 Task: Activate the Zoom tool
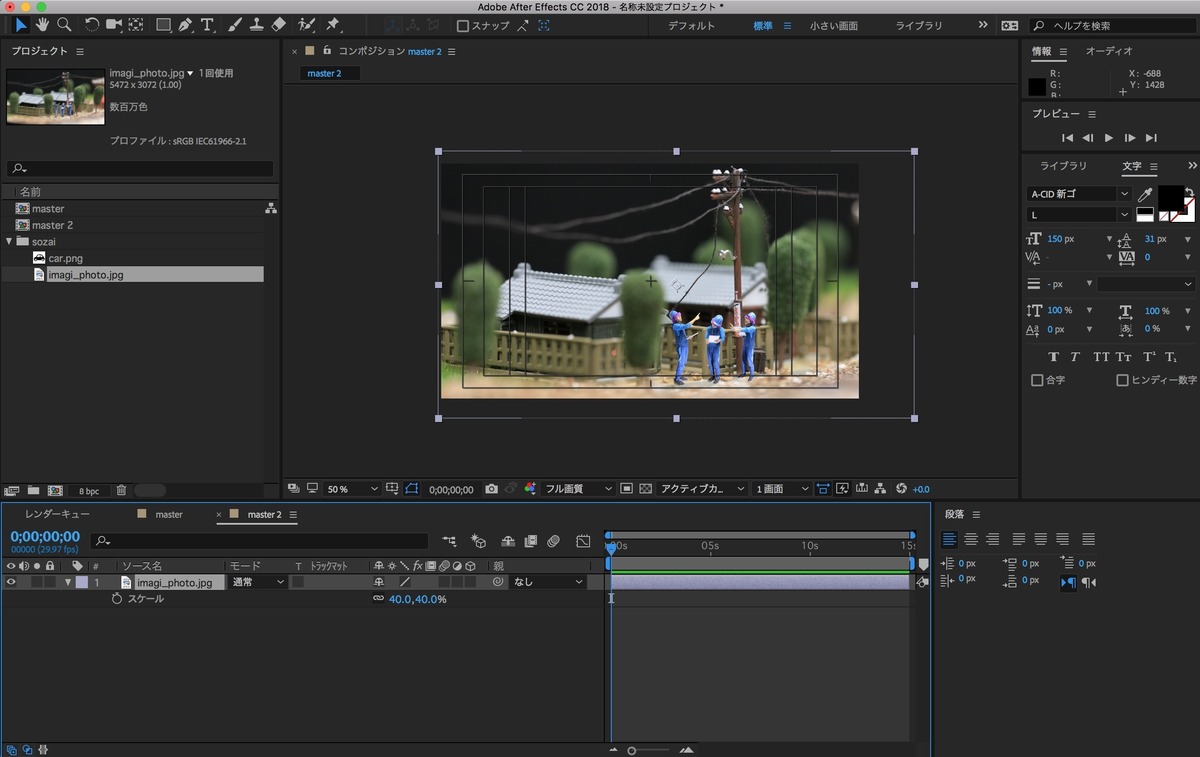64,25
